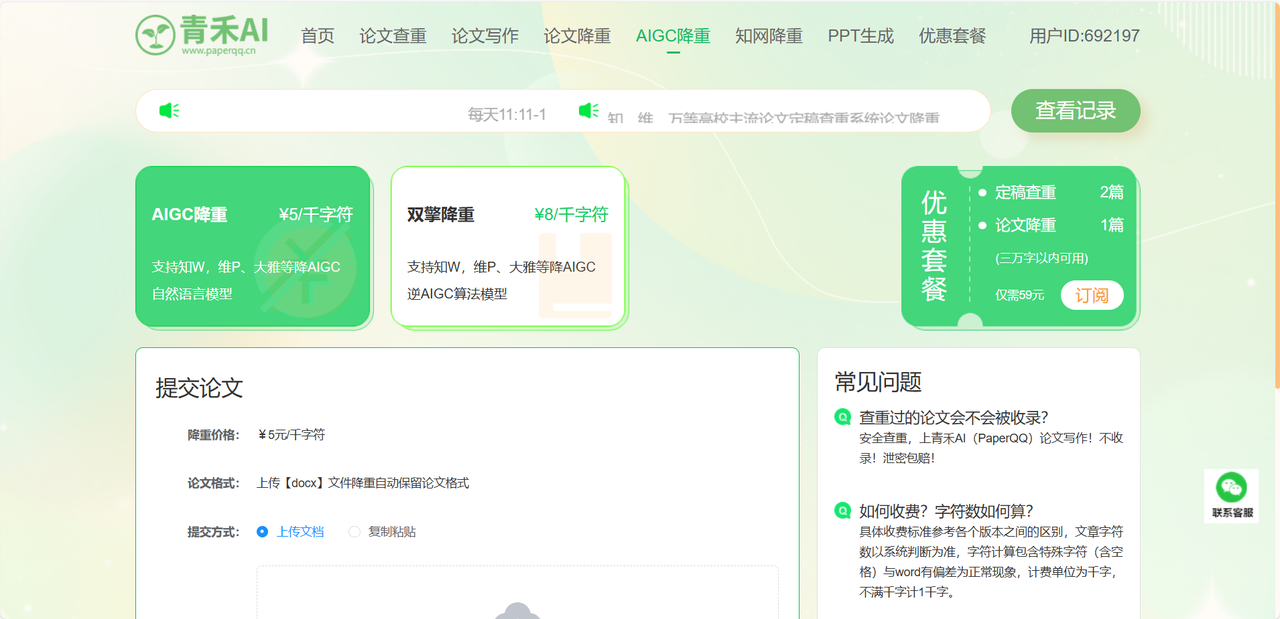Image resolution: width=1280 pixels, height=619 pixels.
Task: Click the dashed document upload area
Action: pyautogui.click(x=517, y=592)
